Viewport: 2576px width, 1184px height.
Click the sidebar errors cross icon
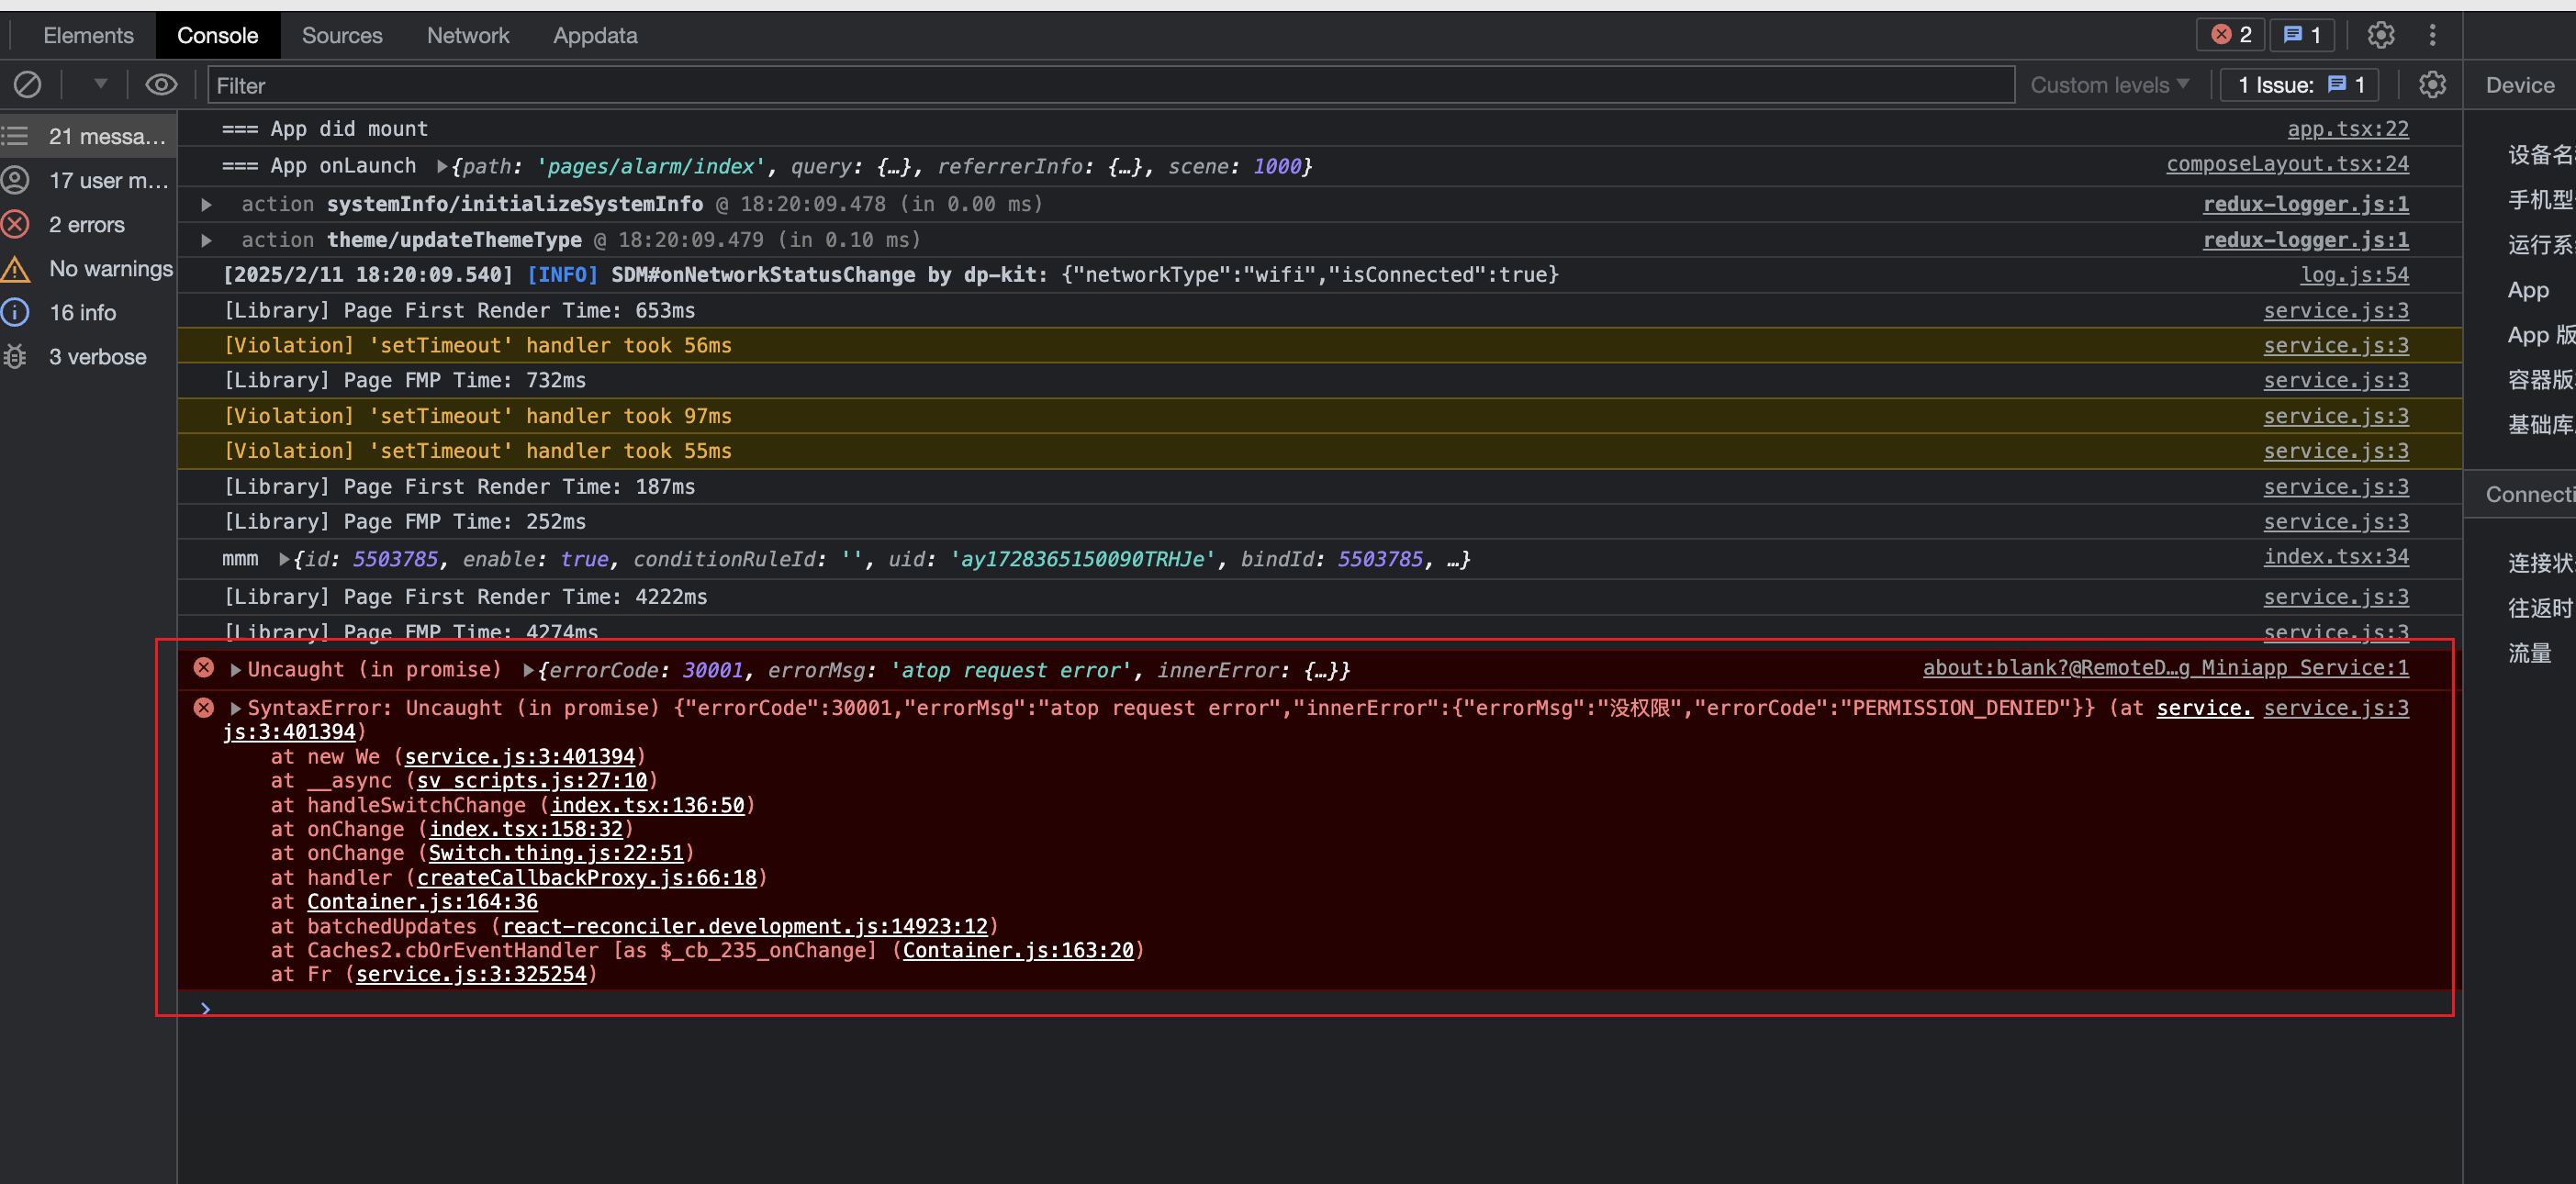(x=15, y=224)
